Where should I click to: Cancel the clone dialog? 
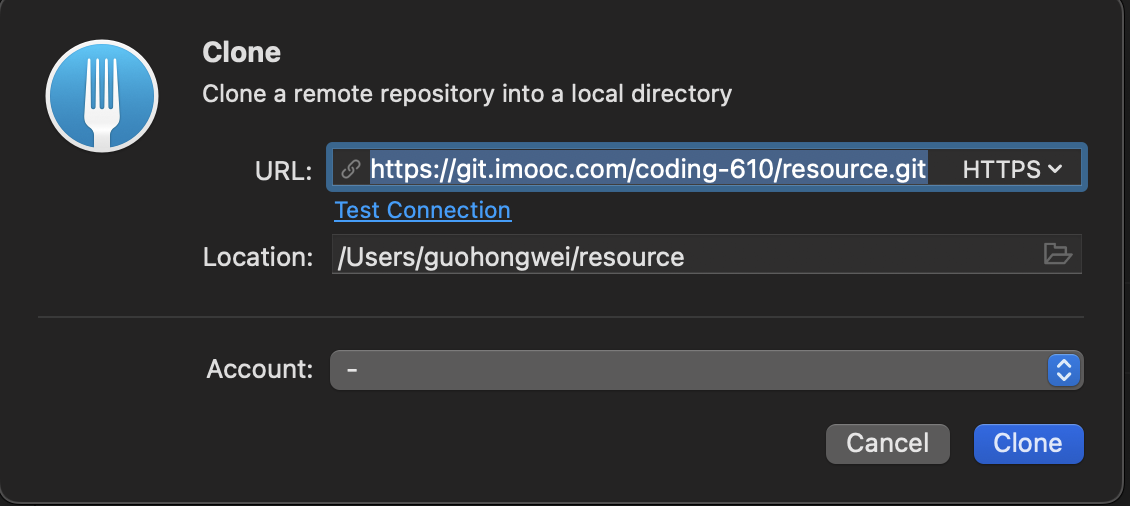[x=887, y=443]
